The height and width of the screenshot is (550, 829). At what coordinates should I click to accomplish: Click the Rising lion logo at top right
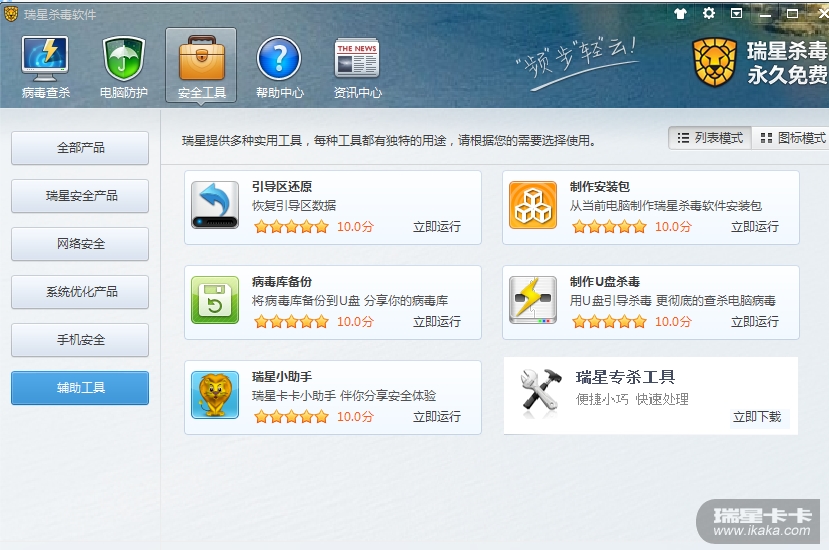coord(715,62)
